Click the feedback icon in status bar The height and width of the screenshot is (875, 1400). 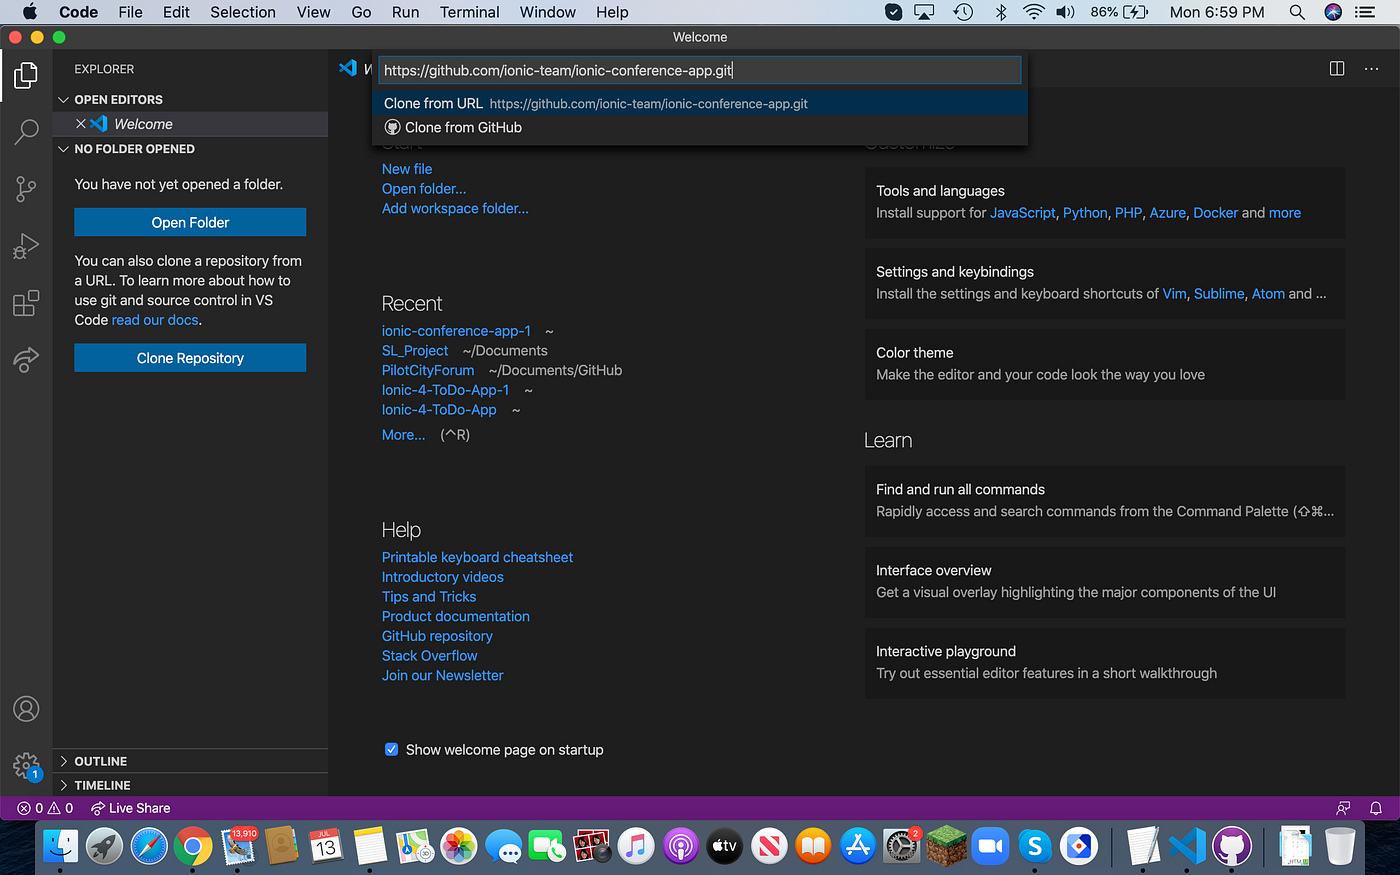1343,808
